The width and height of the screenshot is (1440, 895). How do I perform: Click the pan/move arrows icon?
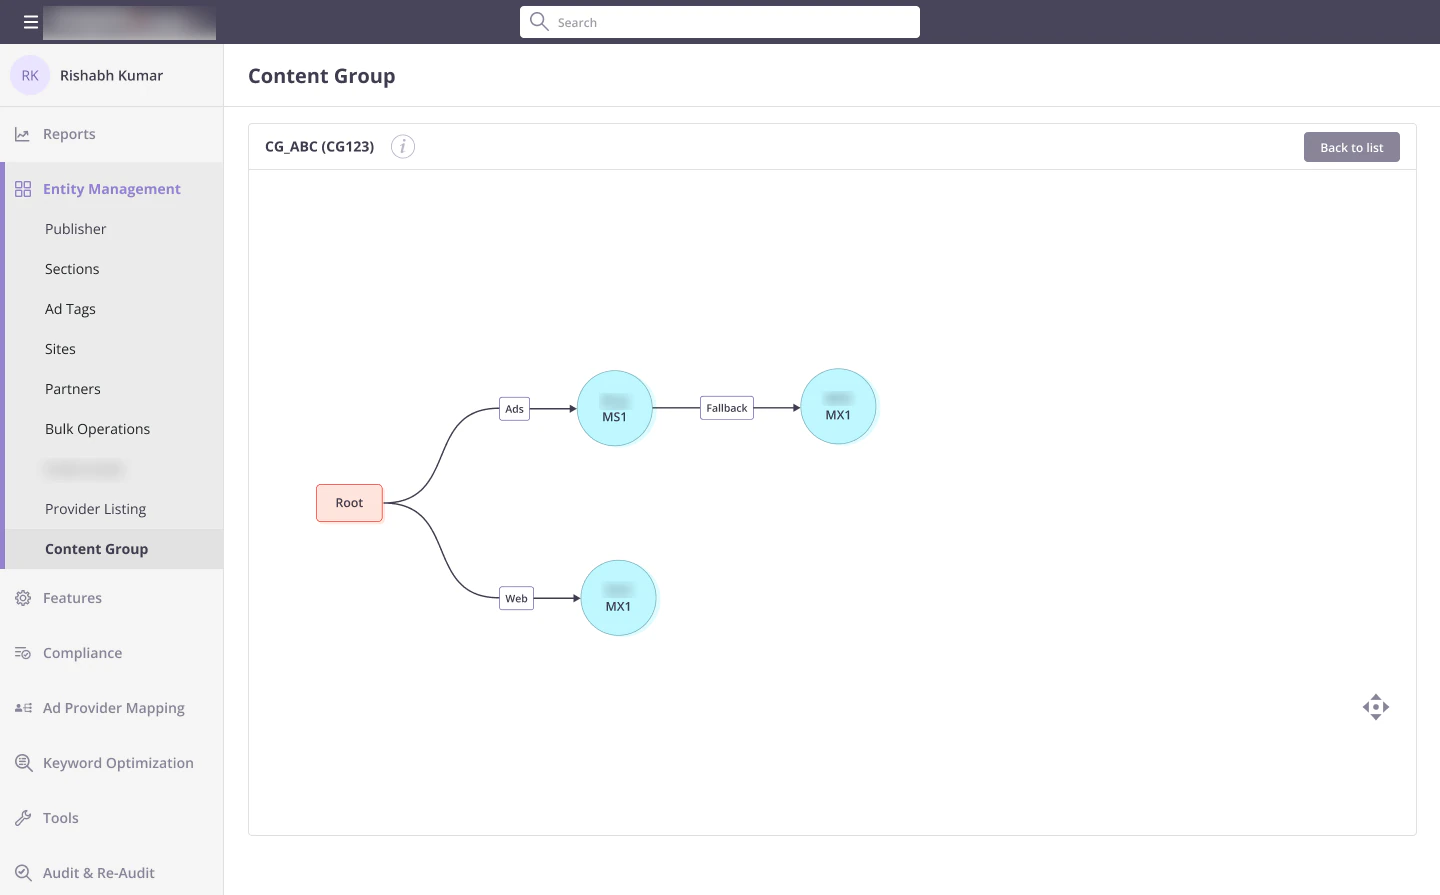[1376, 707]
